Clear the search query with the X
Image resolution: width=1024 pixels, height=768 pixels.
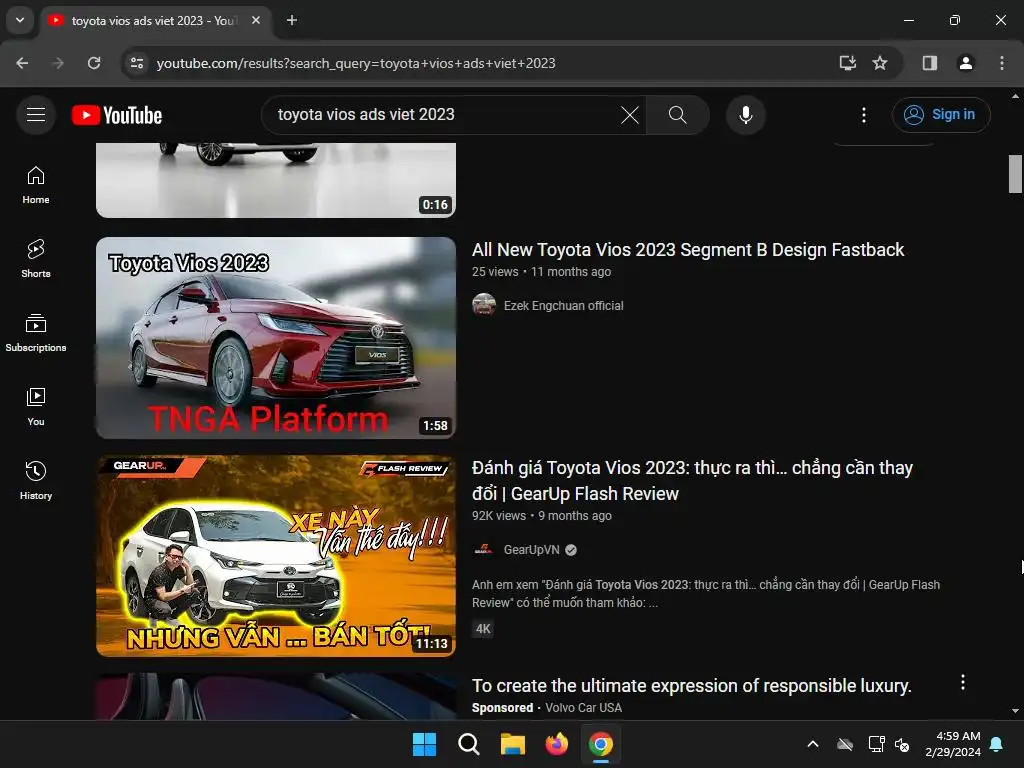click(630, 115)
